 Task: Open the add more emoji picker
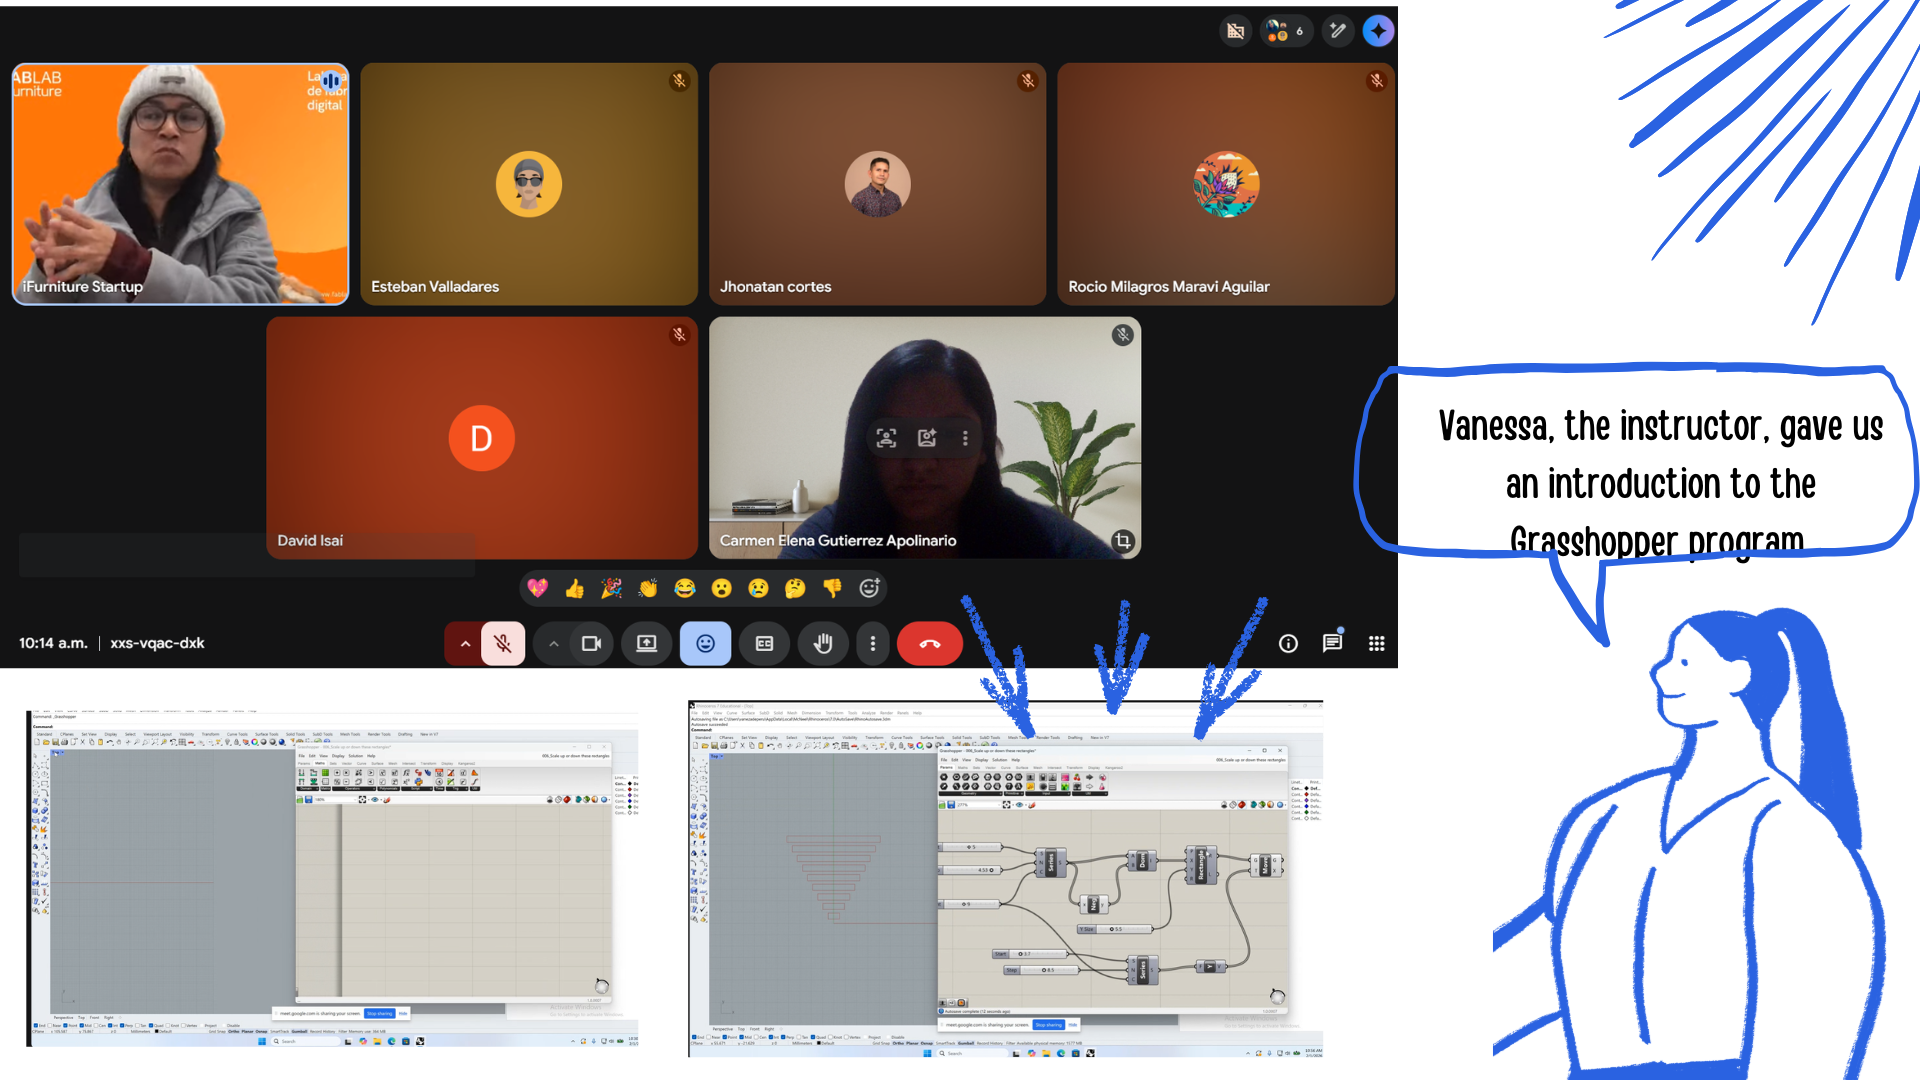point(869,588)
